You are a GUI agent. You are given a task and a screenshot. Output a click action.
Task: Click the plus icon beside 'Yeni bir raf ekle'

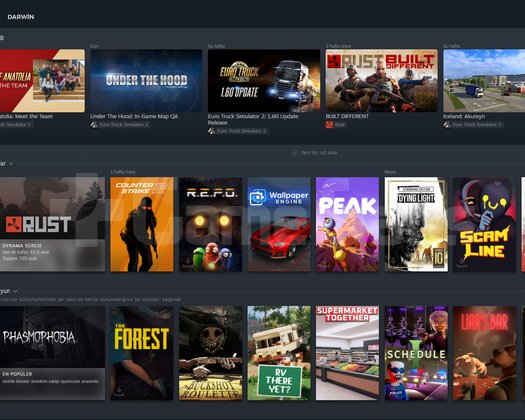coord(295,153)
